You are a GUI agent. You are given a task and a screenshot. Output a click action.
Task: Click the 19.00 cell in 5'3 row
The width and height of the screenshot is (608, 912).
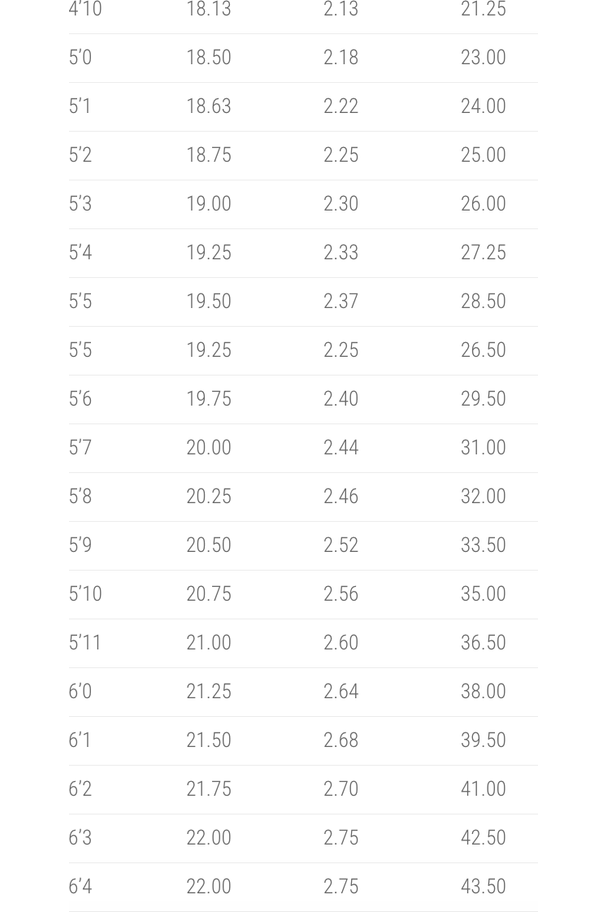pos(208,204)
